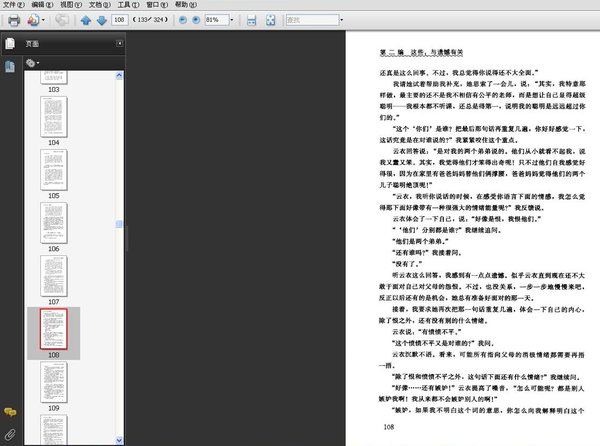Click the thumbnail panel scroll up arrow

119,75
